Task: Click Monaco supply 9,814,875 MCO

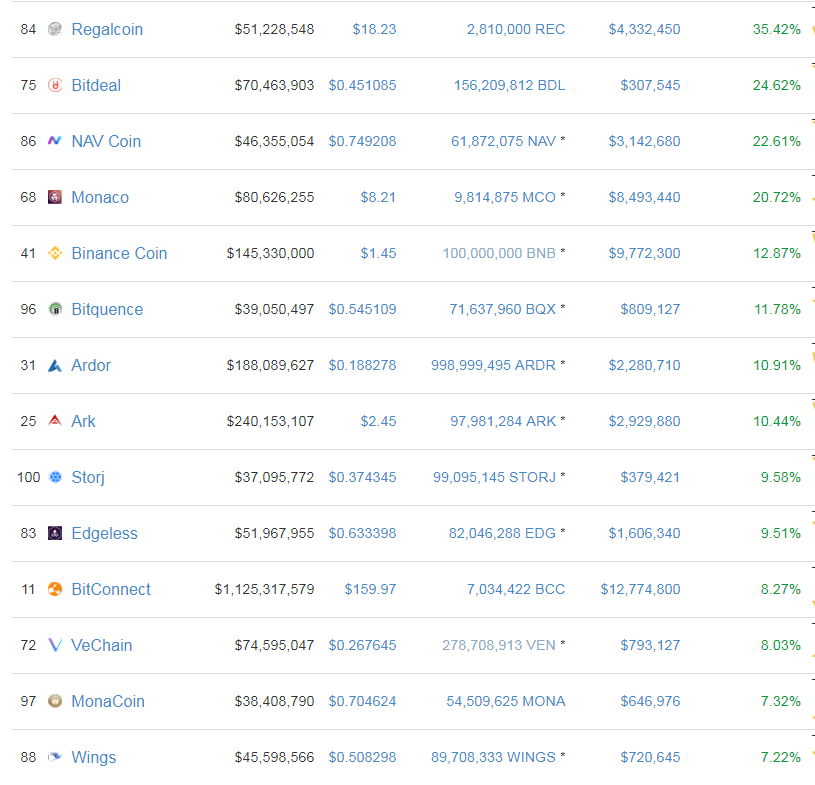Action: coord(505,198)
